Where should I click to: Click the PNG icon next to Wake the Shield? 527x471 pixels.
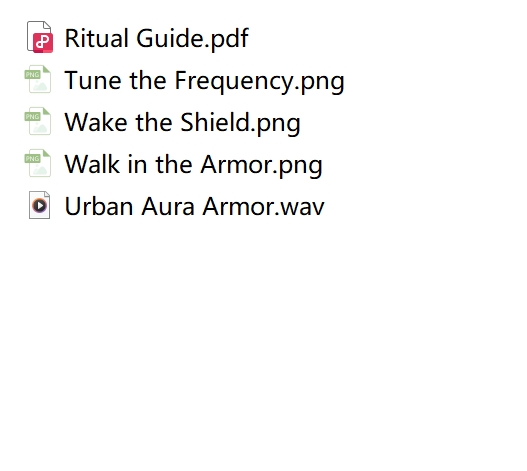(x=38, y=121)
